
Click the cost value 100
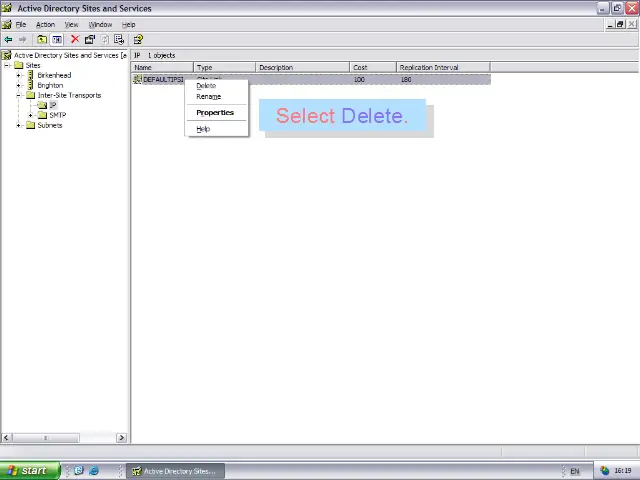[359, 80]
